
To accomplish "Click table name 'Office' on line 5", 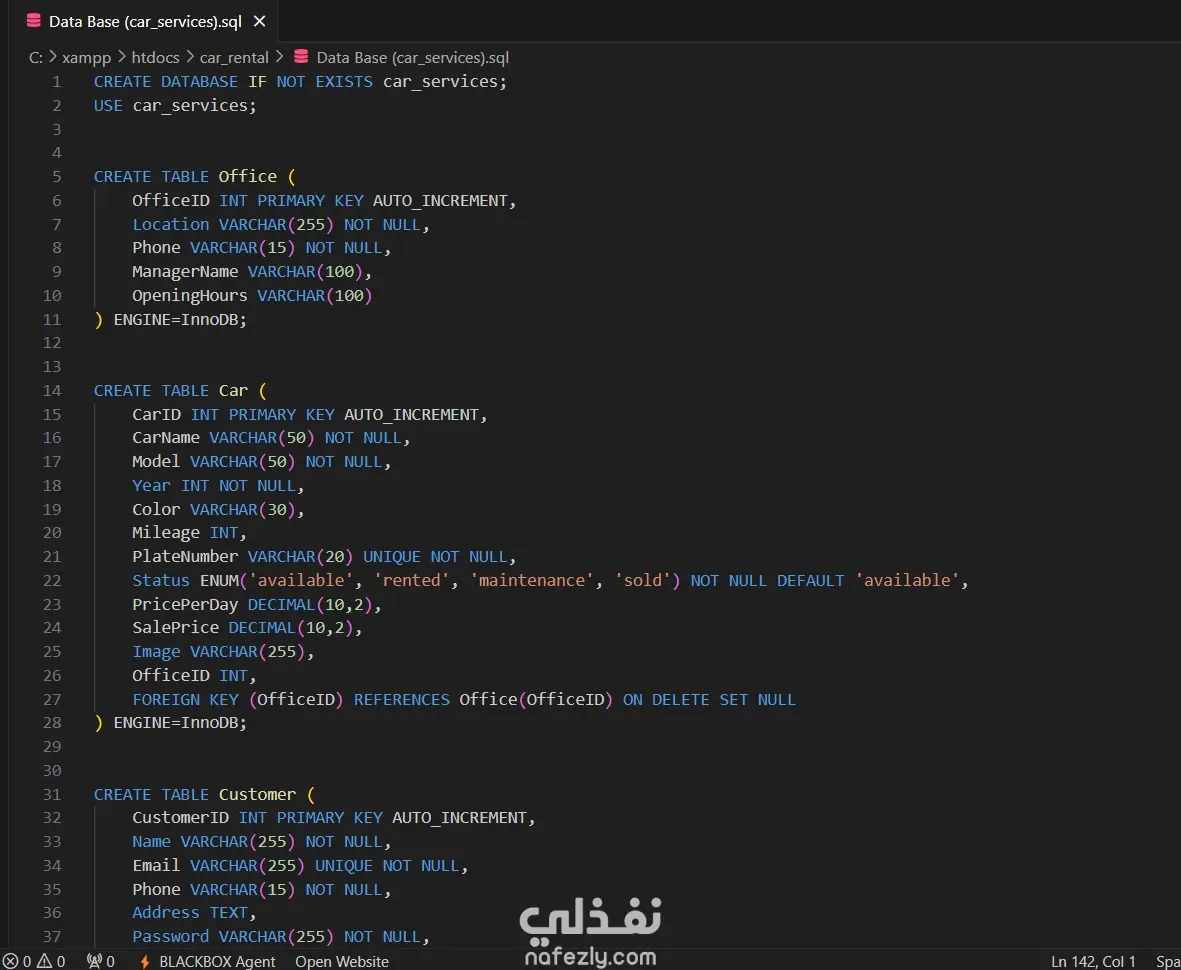I will click(x=248, y=176).
